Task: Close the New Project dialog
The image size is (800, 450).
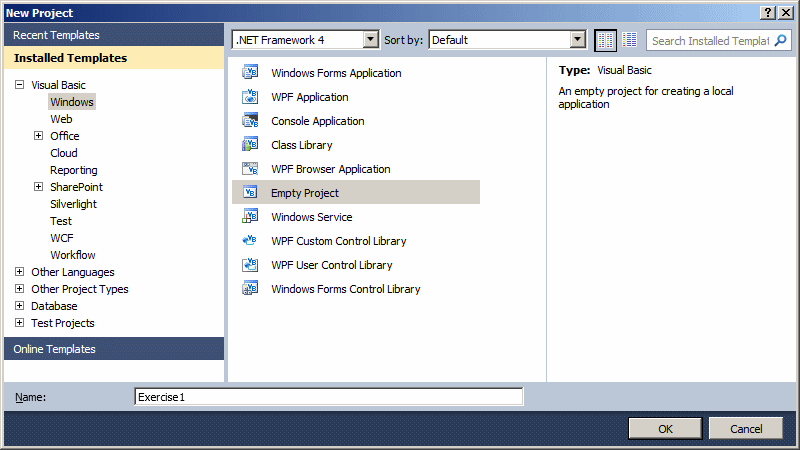Action: pyautogui.click(x=786, y=13)
